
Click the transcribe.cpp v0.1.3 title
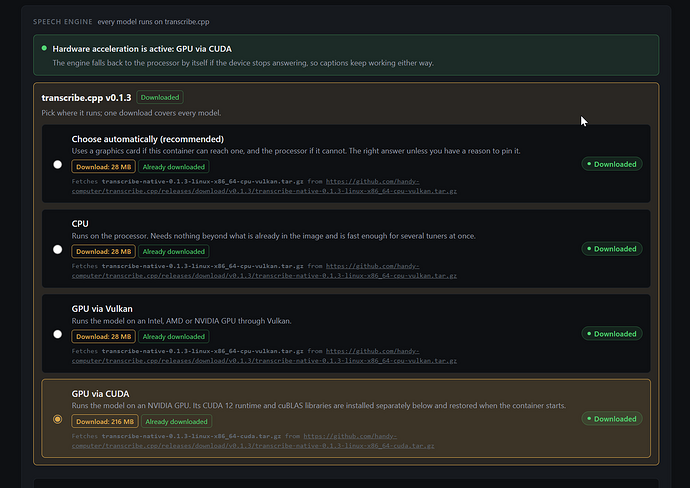point(86,98)
